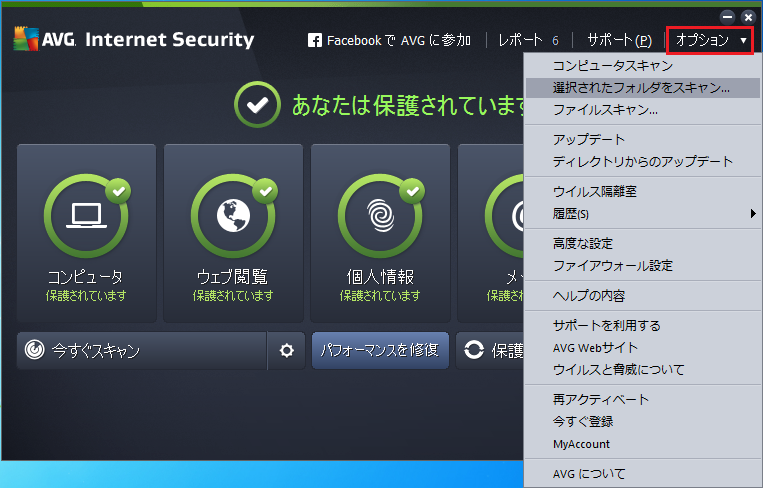Click the refresh icon on 保護 button

click(x=474, y=350)
